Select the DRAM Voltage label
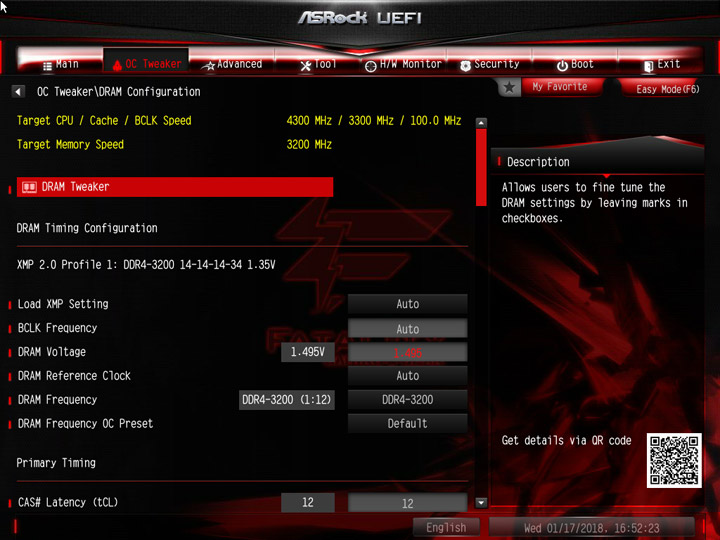The height and width of the screenshot is (540, 720). (52, 352)
